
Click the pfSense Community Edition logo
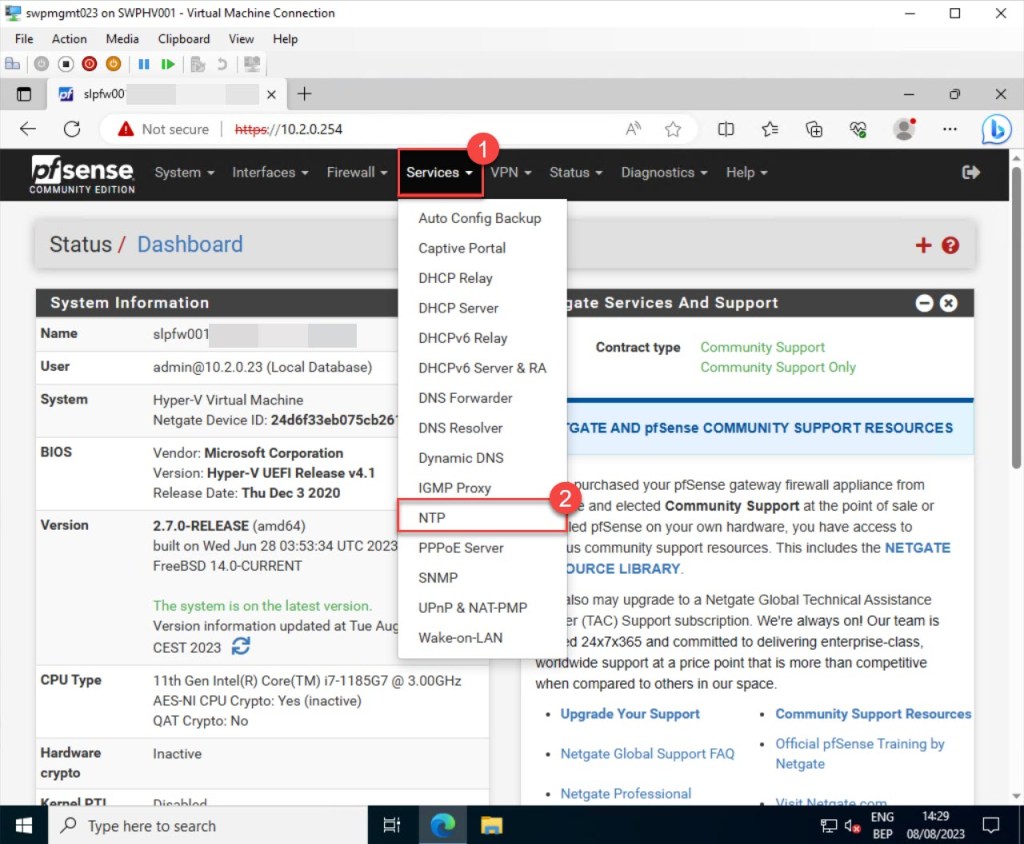(82, 173)
